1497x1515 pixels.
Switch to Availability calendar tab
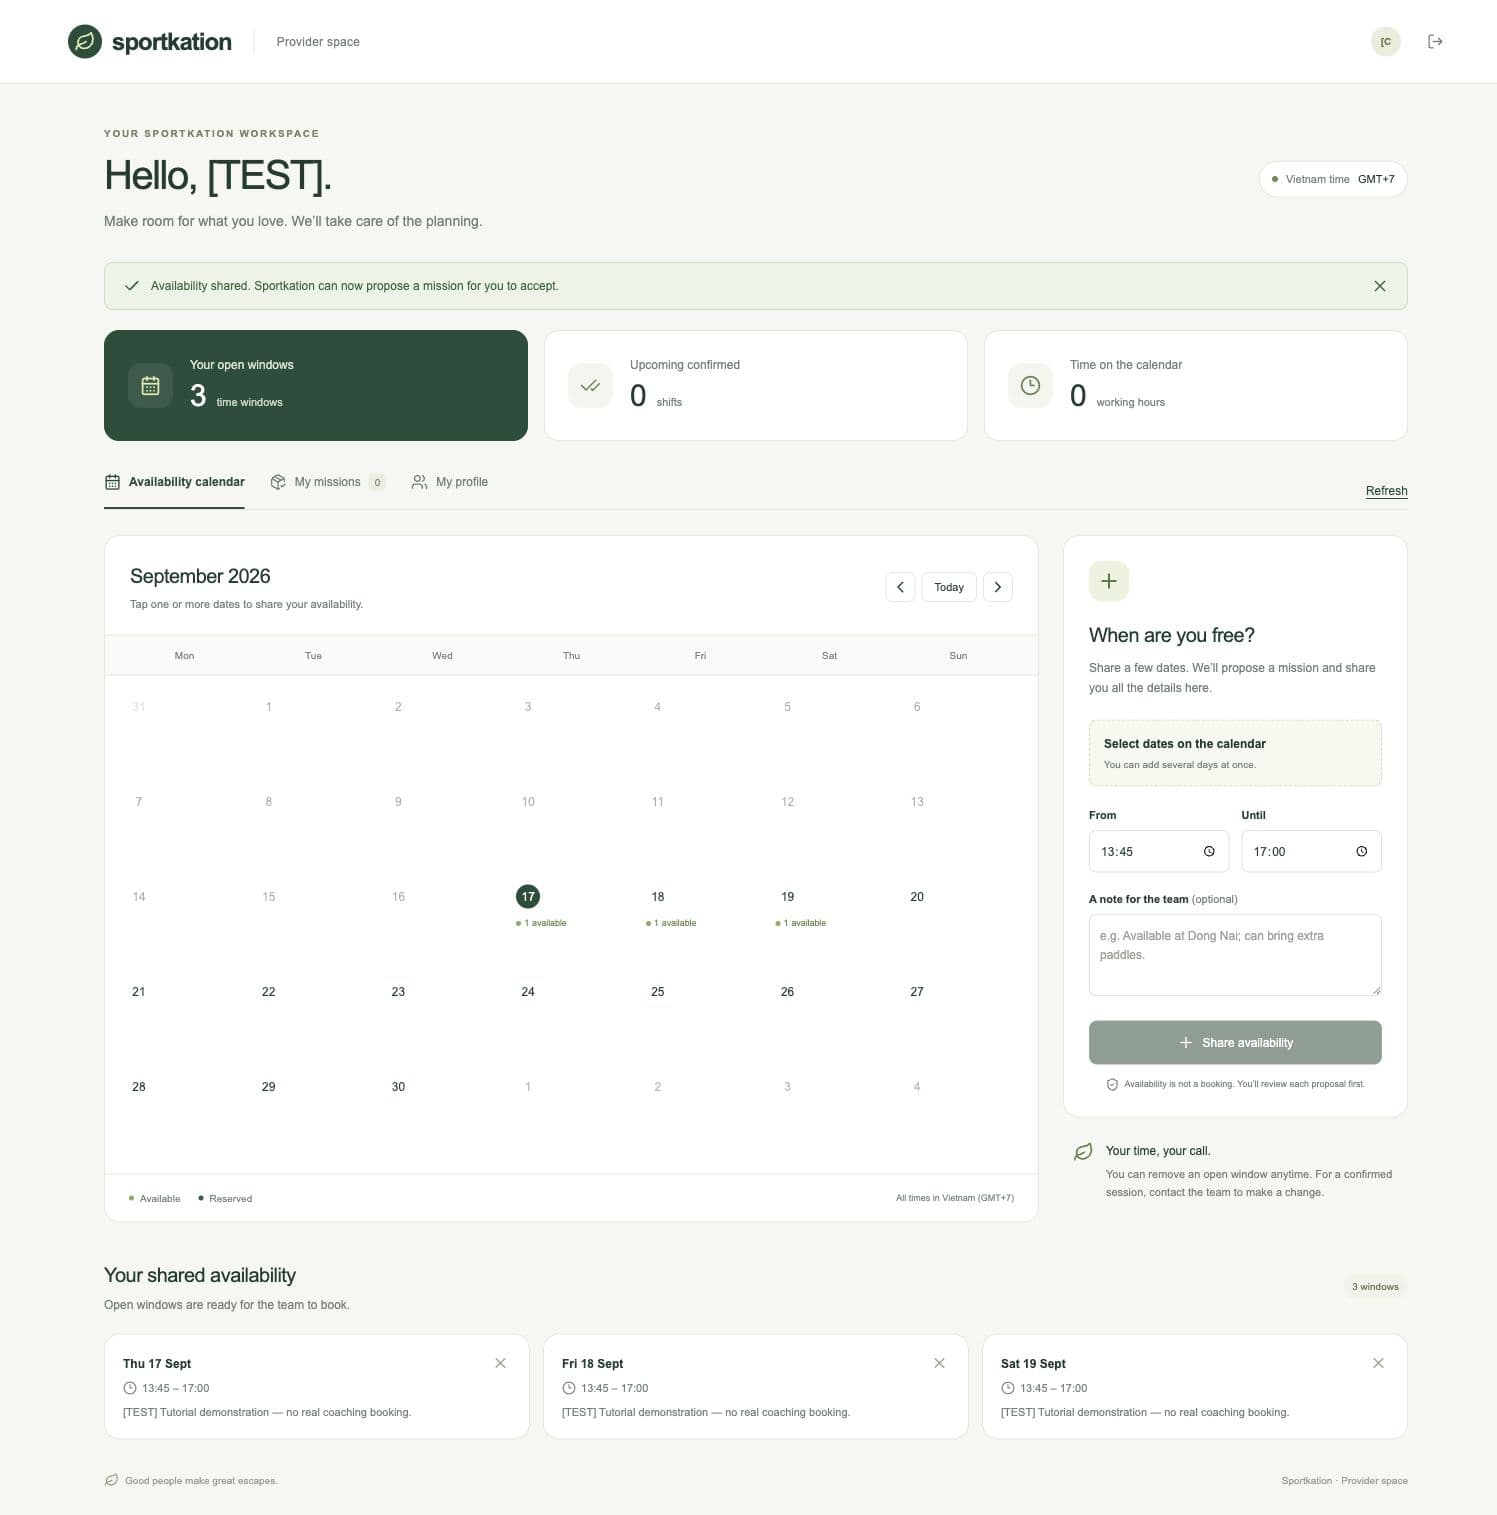(174, 482)
